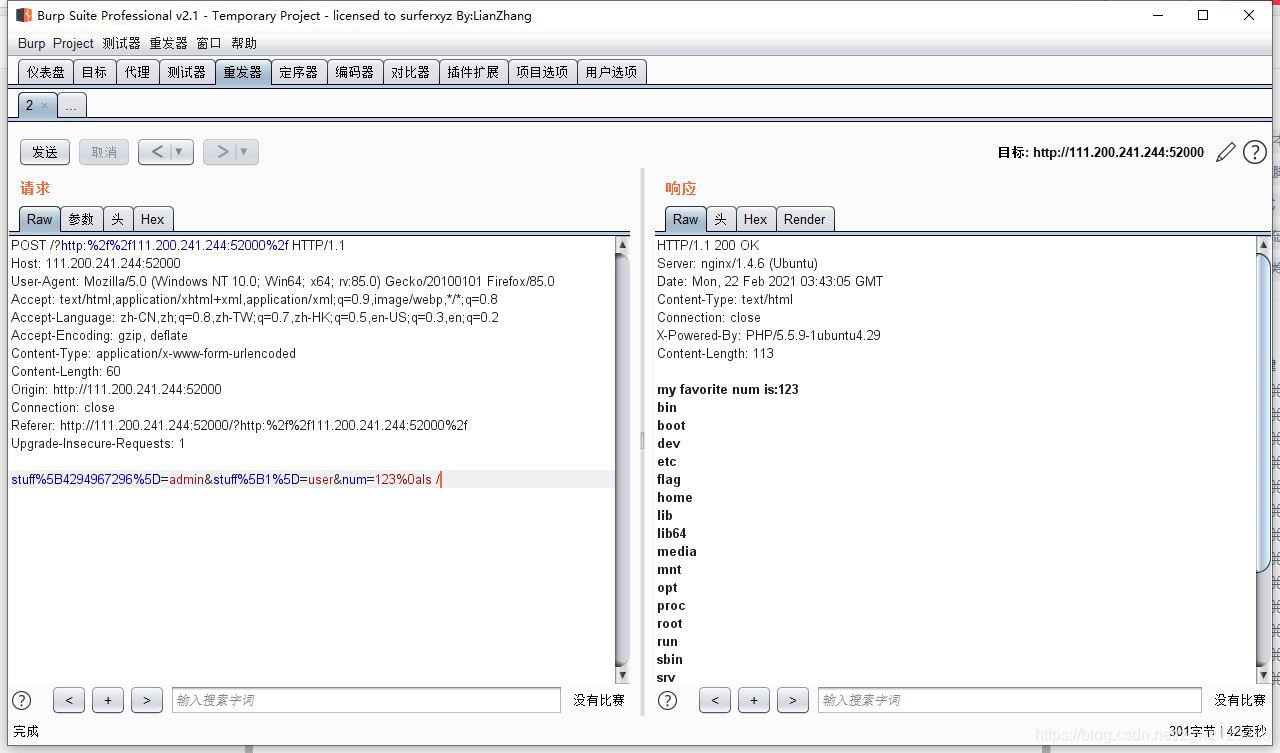Screen dimensions: 1280x753
Task: Select the request Hex tab
Action: tap(153, 219)
